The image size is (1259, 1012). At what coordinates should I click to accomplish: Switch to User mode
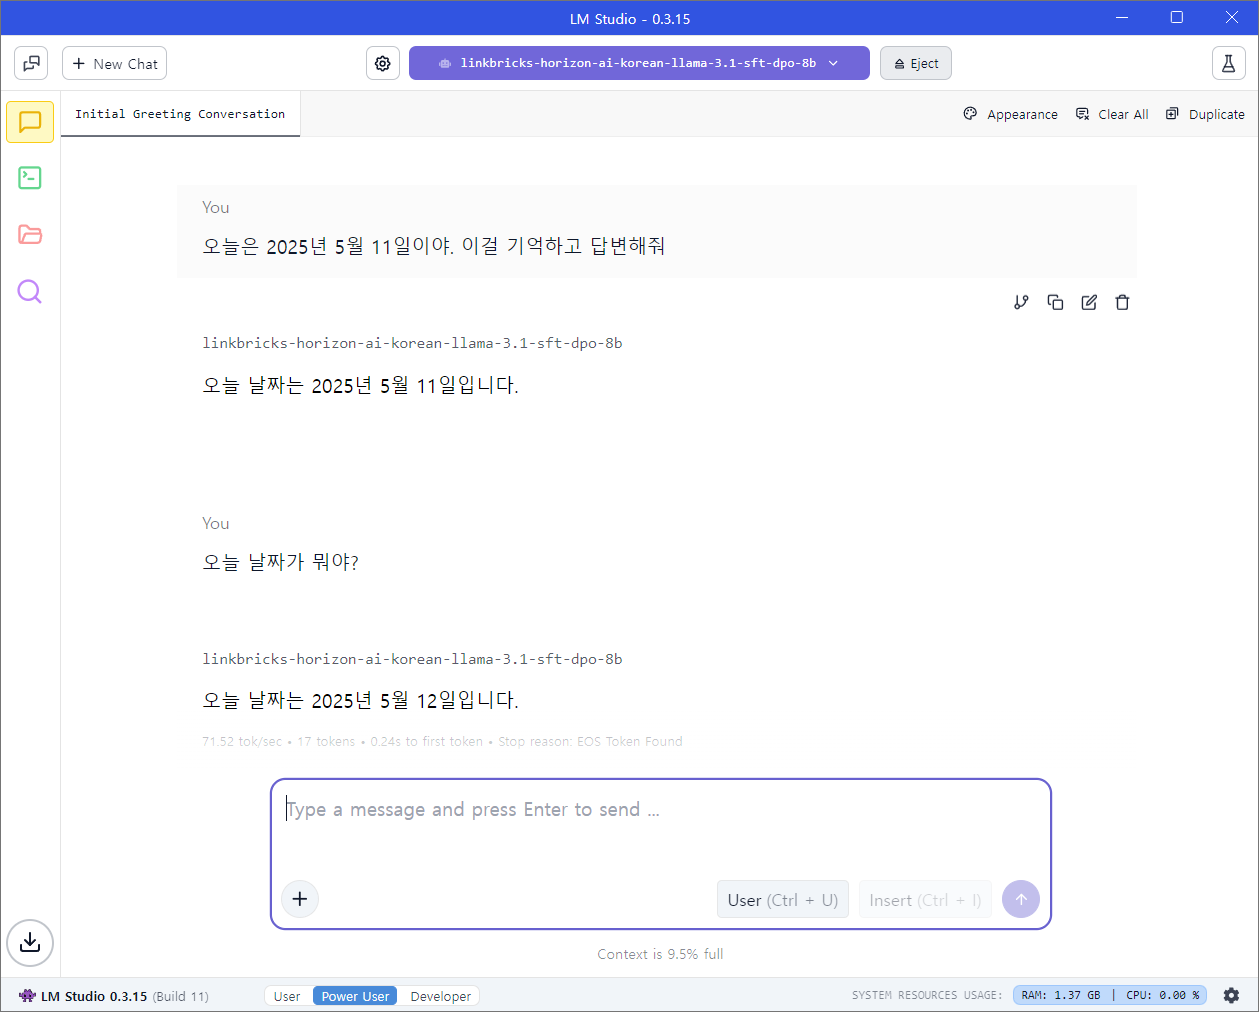287,996
